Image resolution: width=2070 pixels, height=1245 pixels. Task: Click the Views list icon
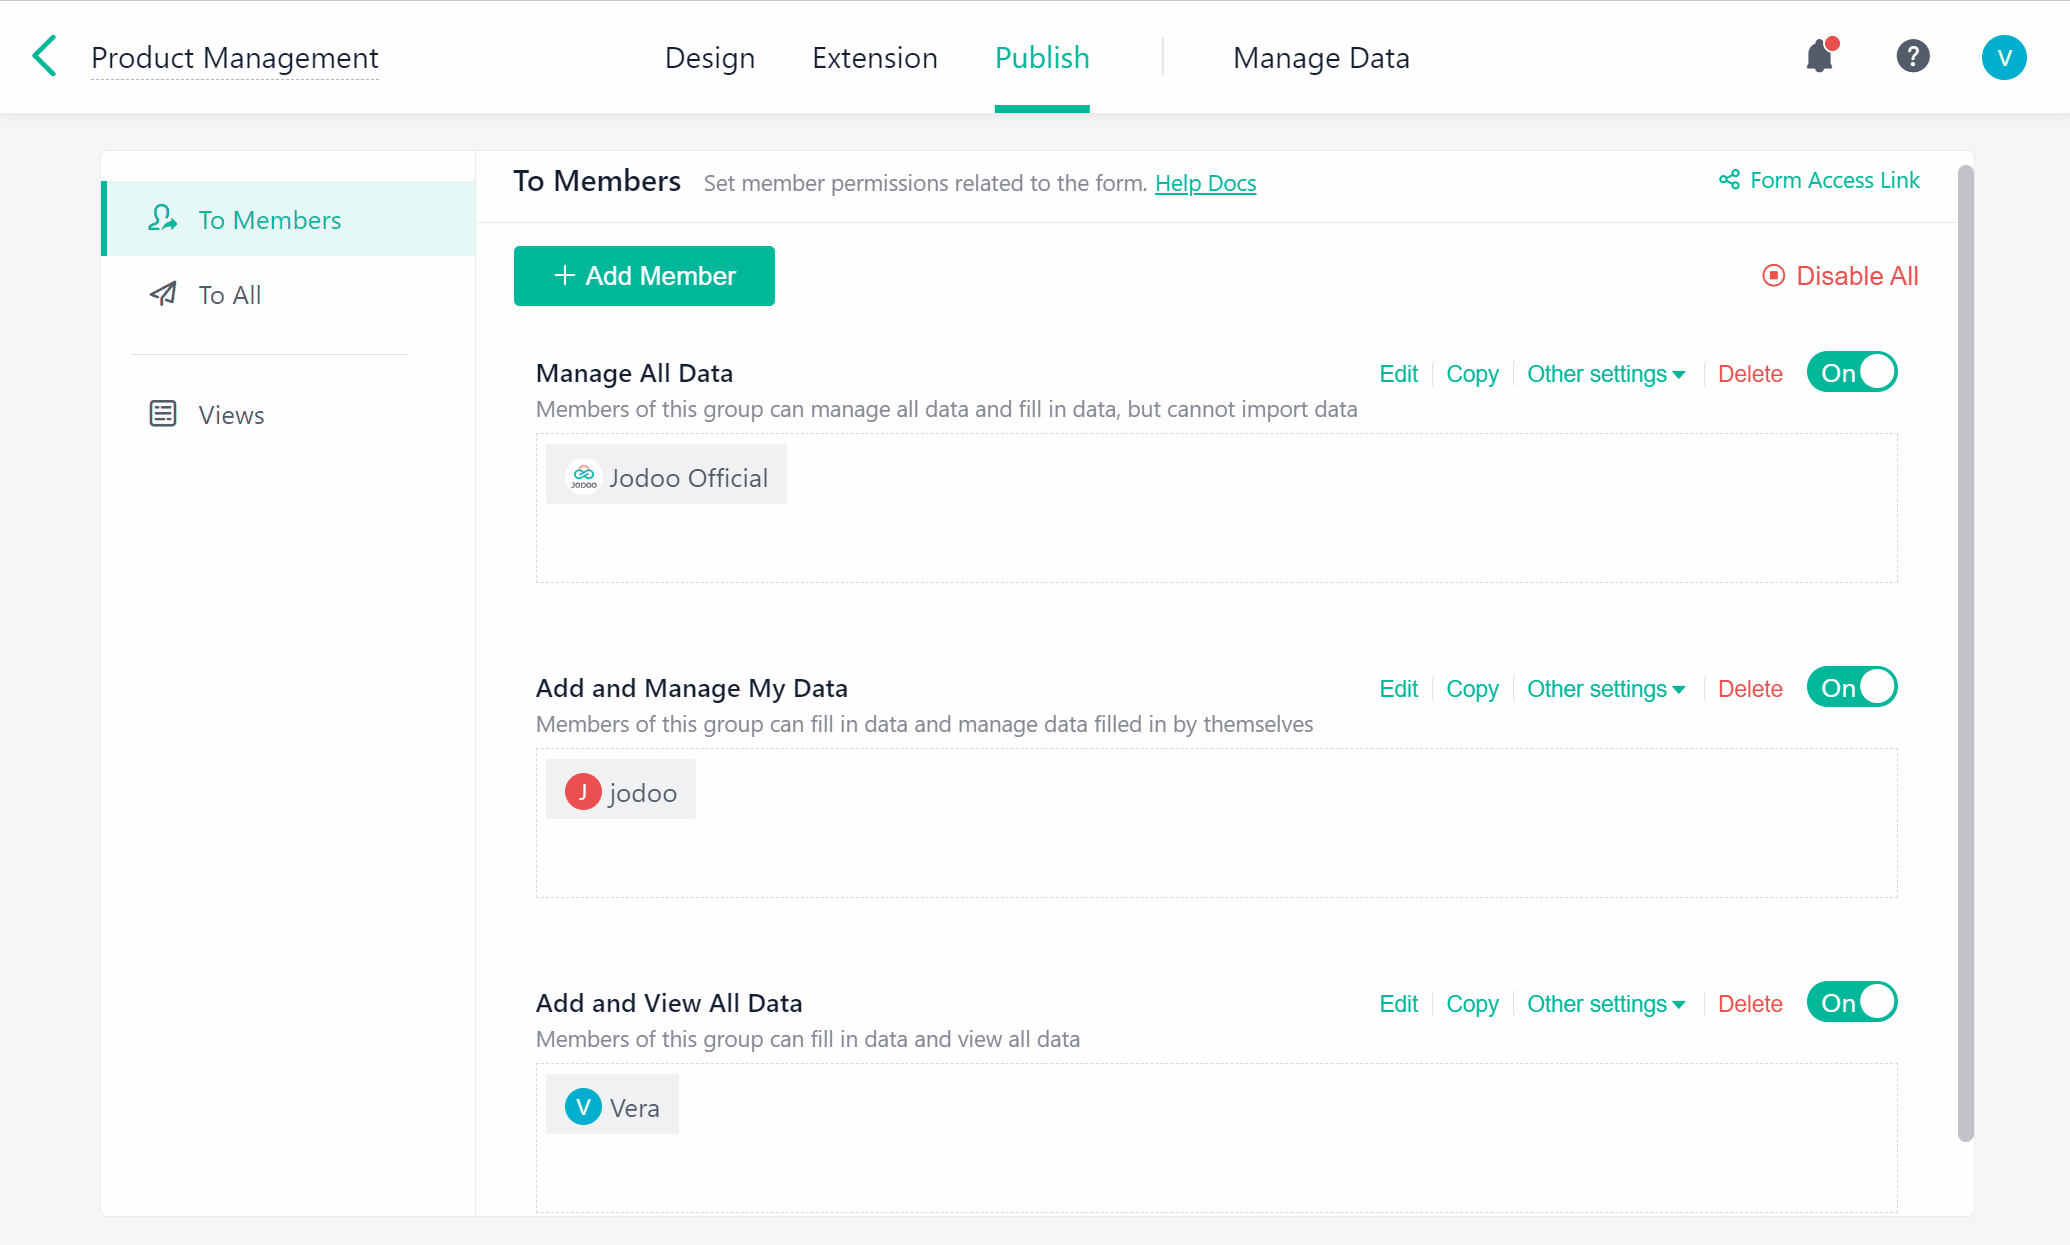pos(163,414)
